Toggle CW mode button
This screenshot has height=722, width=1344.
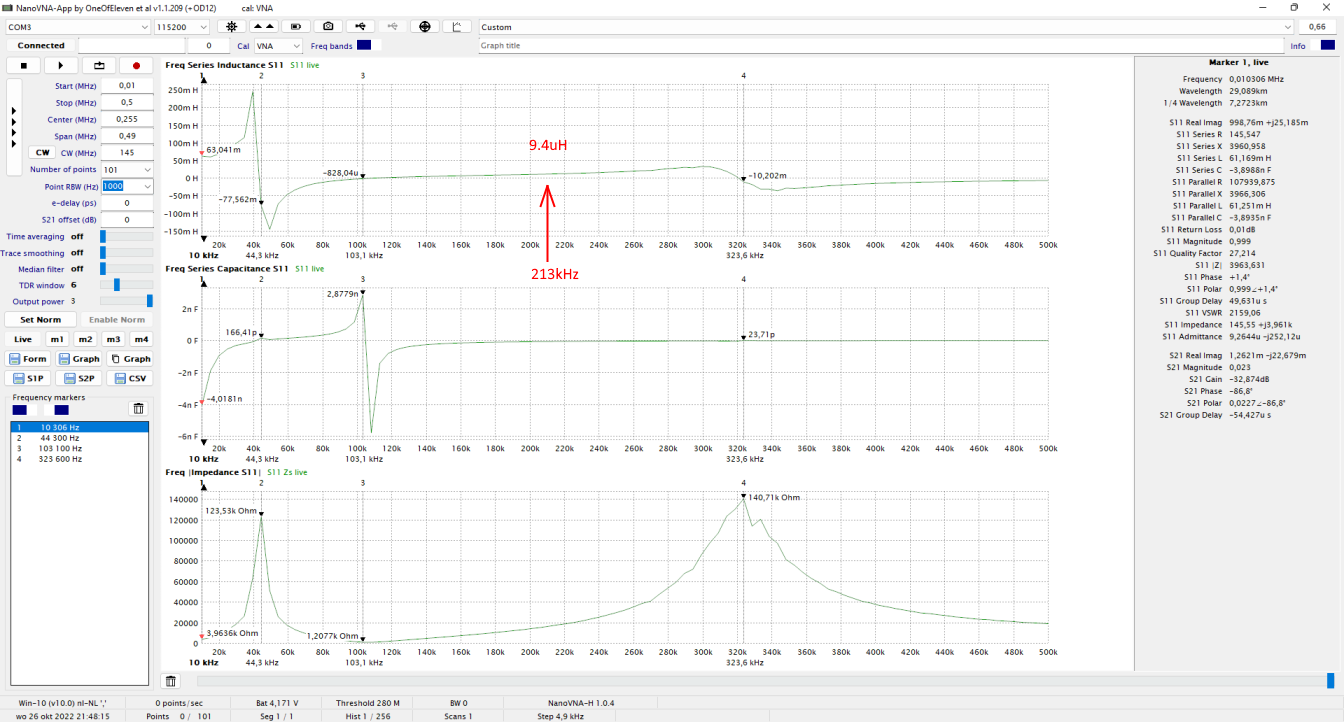pos(41,153)
